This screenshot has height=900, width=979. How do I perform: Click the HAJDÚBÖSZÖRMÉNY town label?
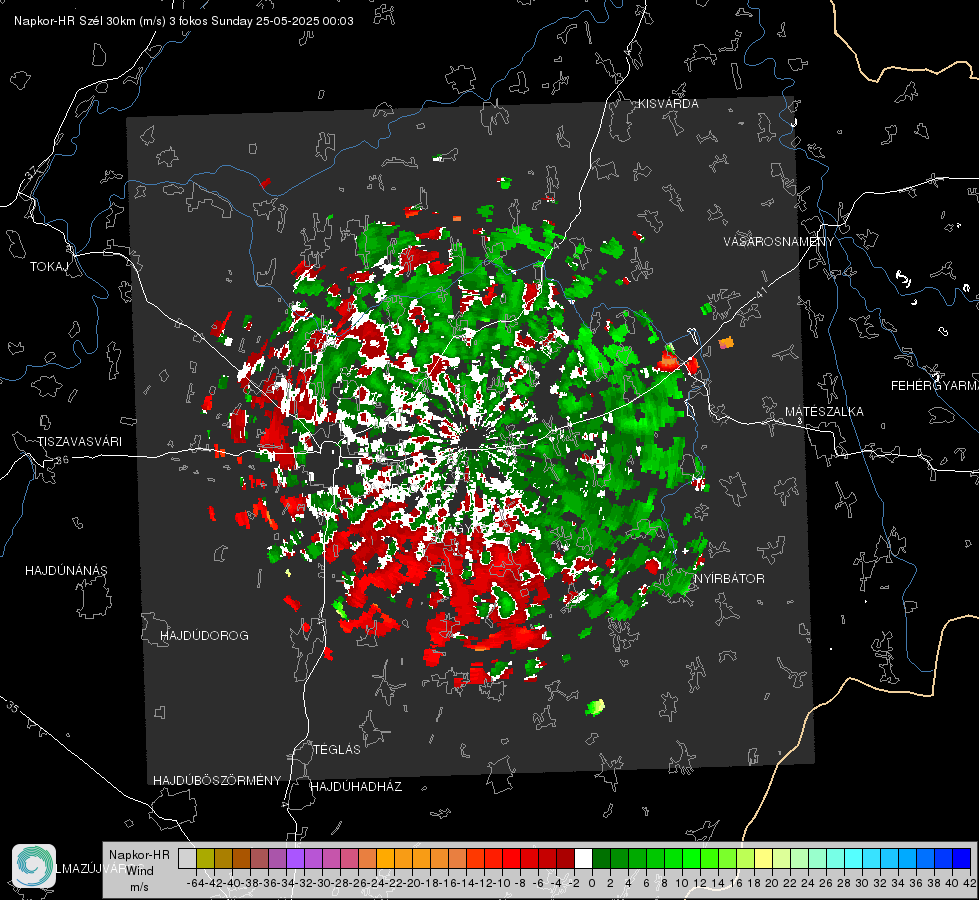pos(217,781)
